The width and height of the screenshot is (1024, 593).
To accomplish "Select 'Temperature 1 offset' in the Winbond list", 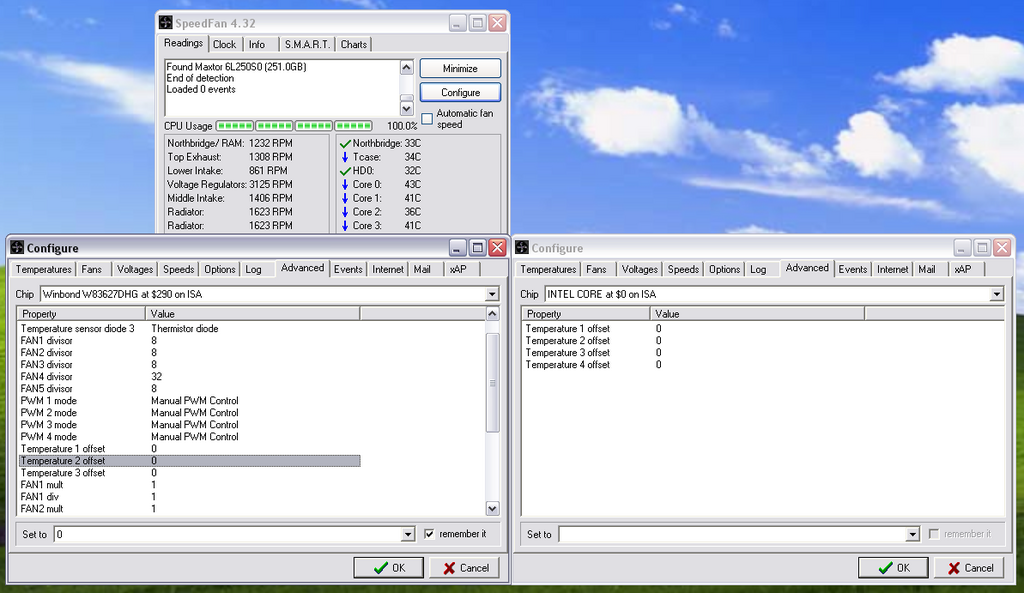I will pos(189,449).
